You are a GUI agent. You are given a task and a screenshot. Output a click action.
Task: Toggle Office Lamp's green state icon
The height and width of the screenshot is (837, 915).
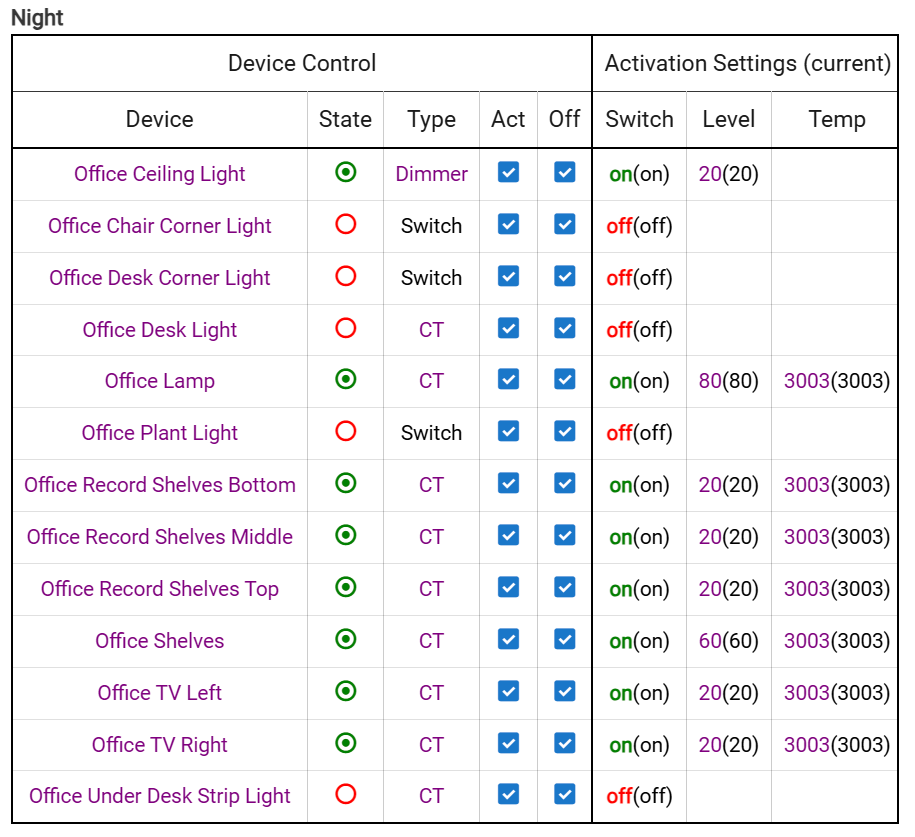[345, 379]
